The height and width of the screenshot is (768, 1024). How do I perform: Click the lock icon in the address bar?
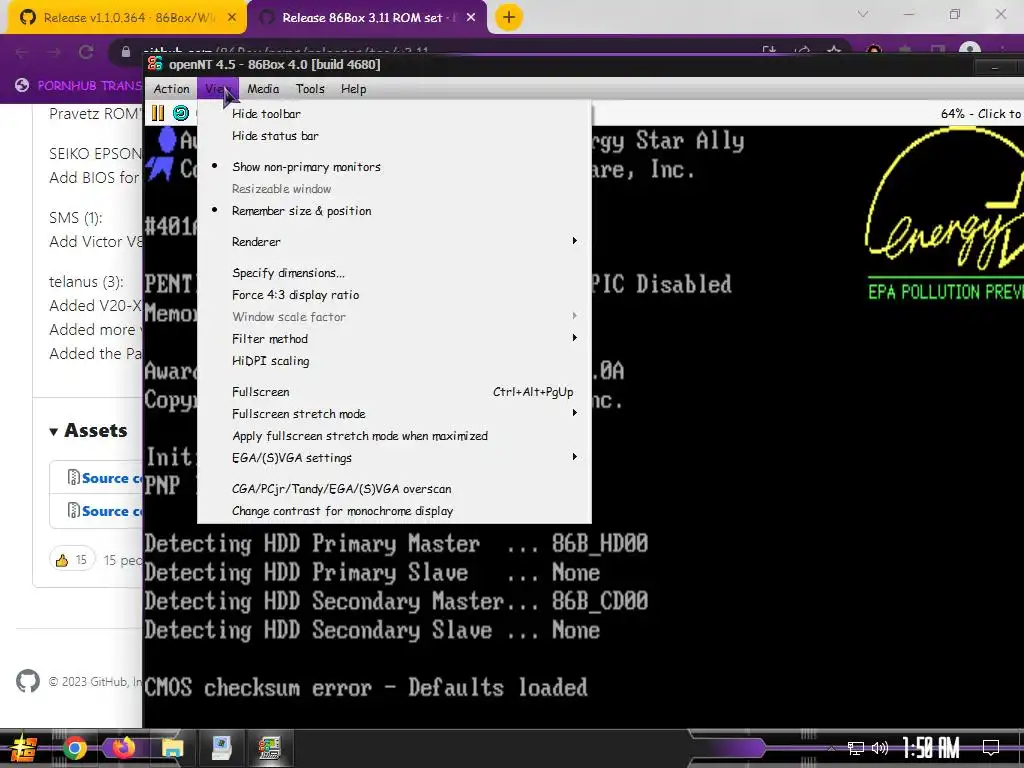[125, 52]
